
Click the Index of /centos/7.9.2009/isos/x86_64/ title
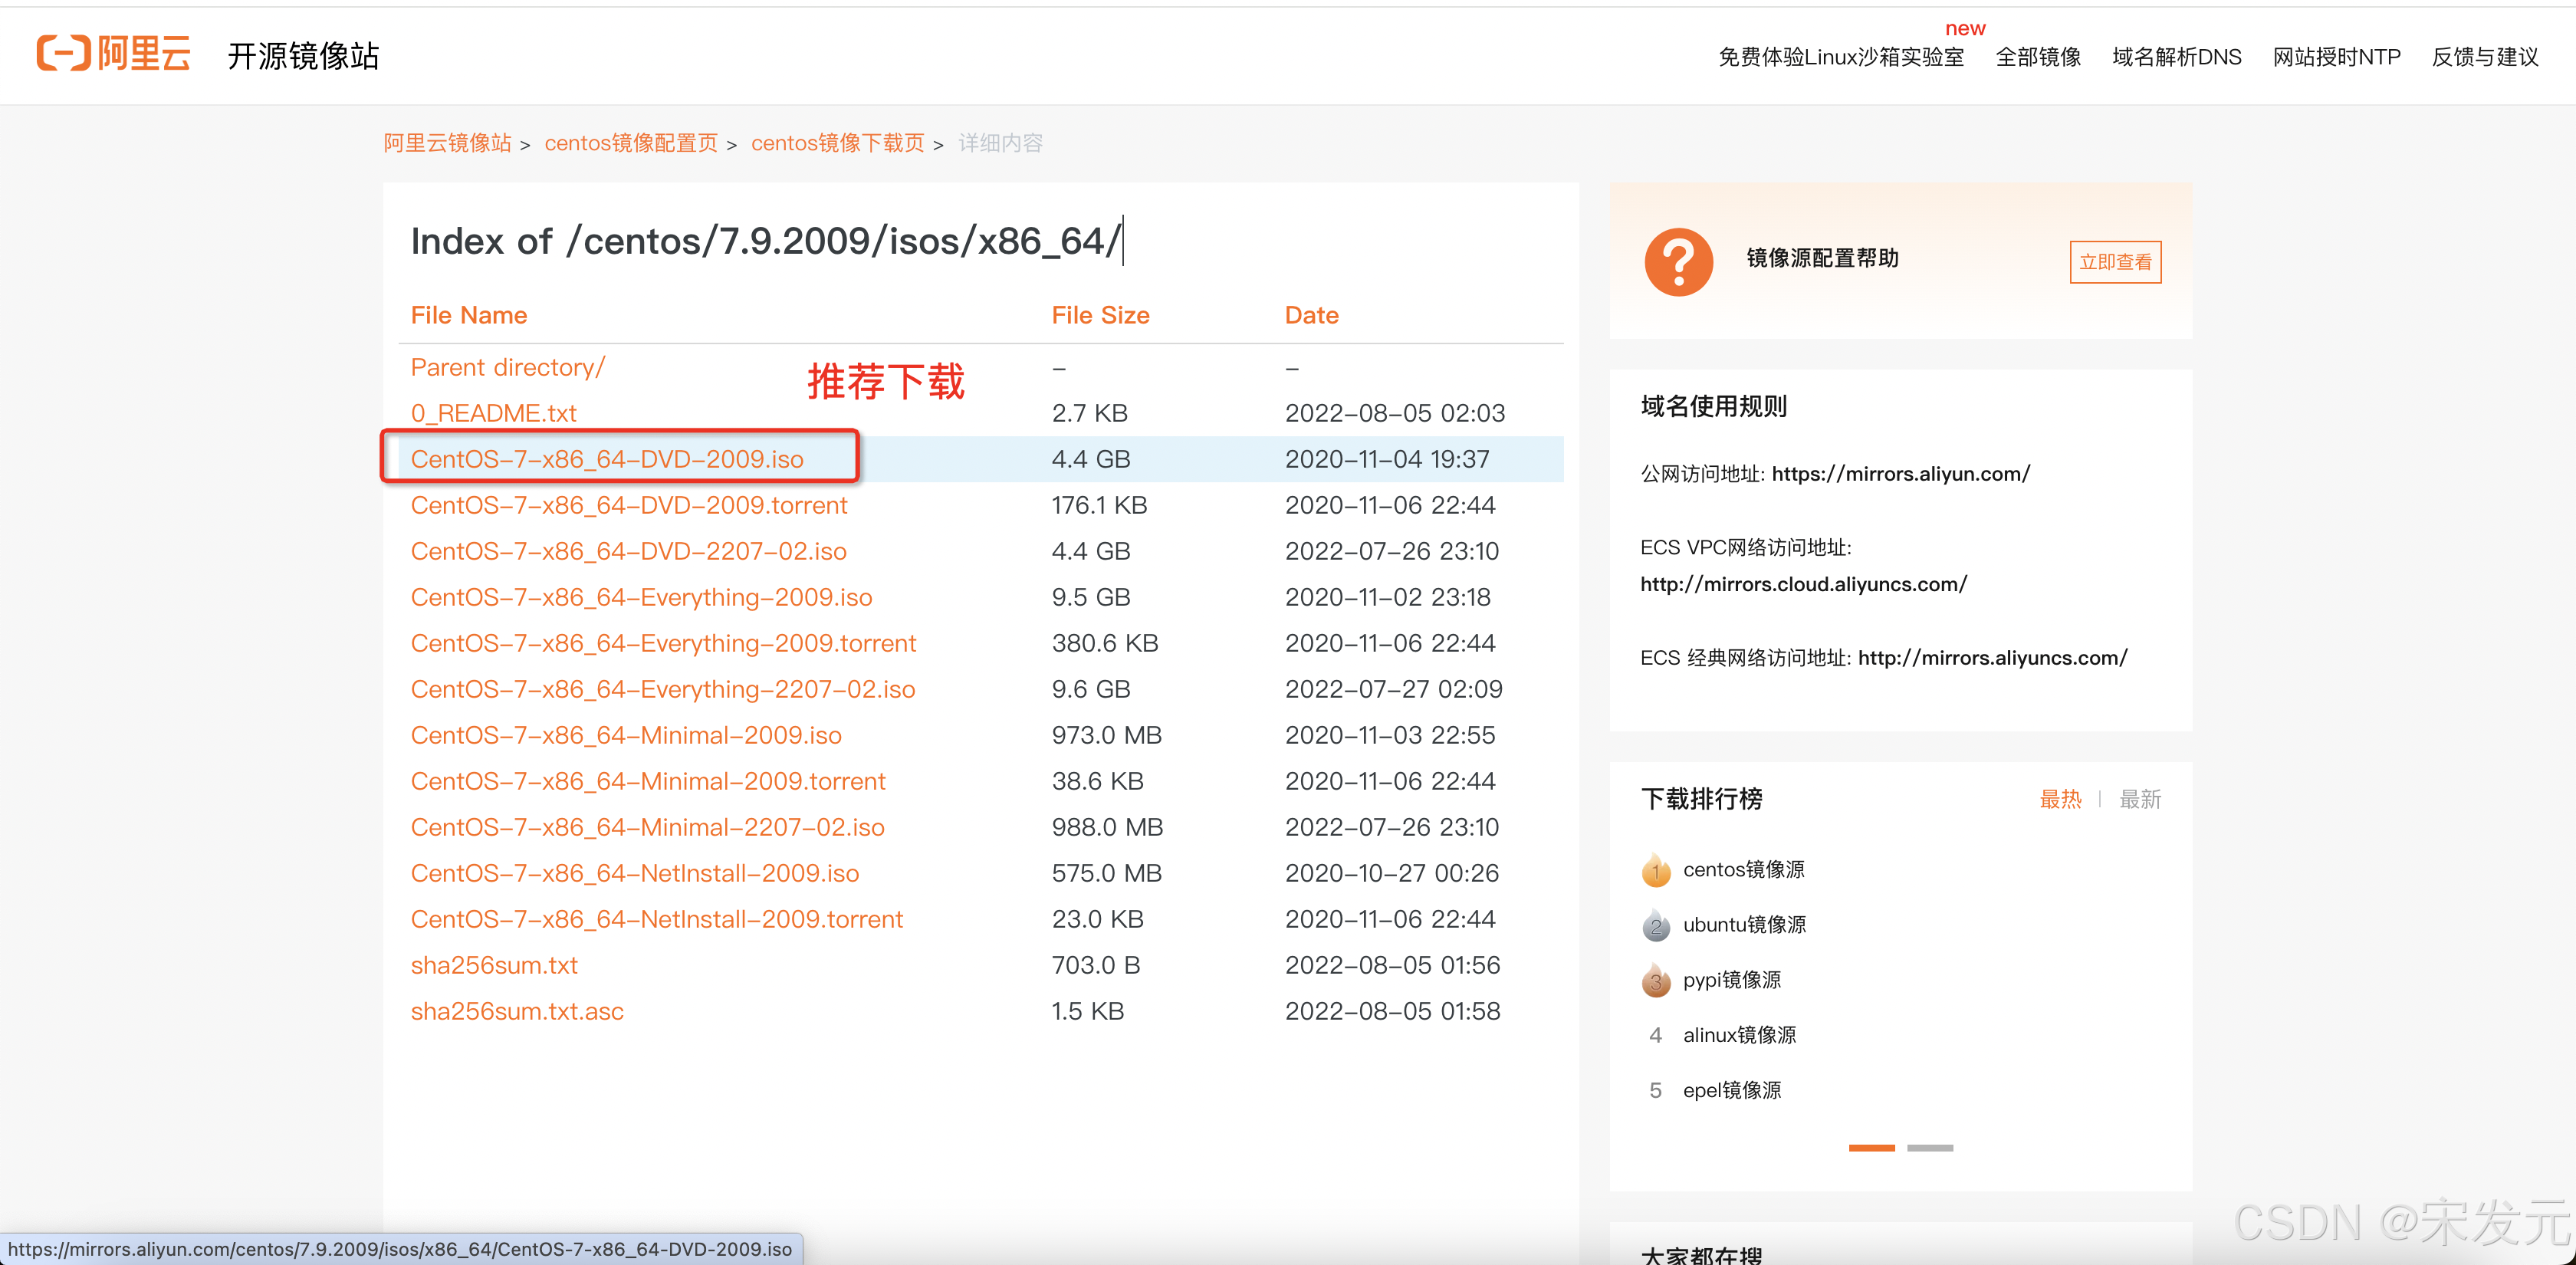point(764,241)
